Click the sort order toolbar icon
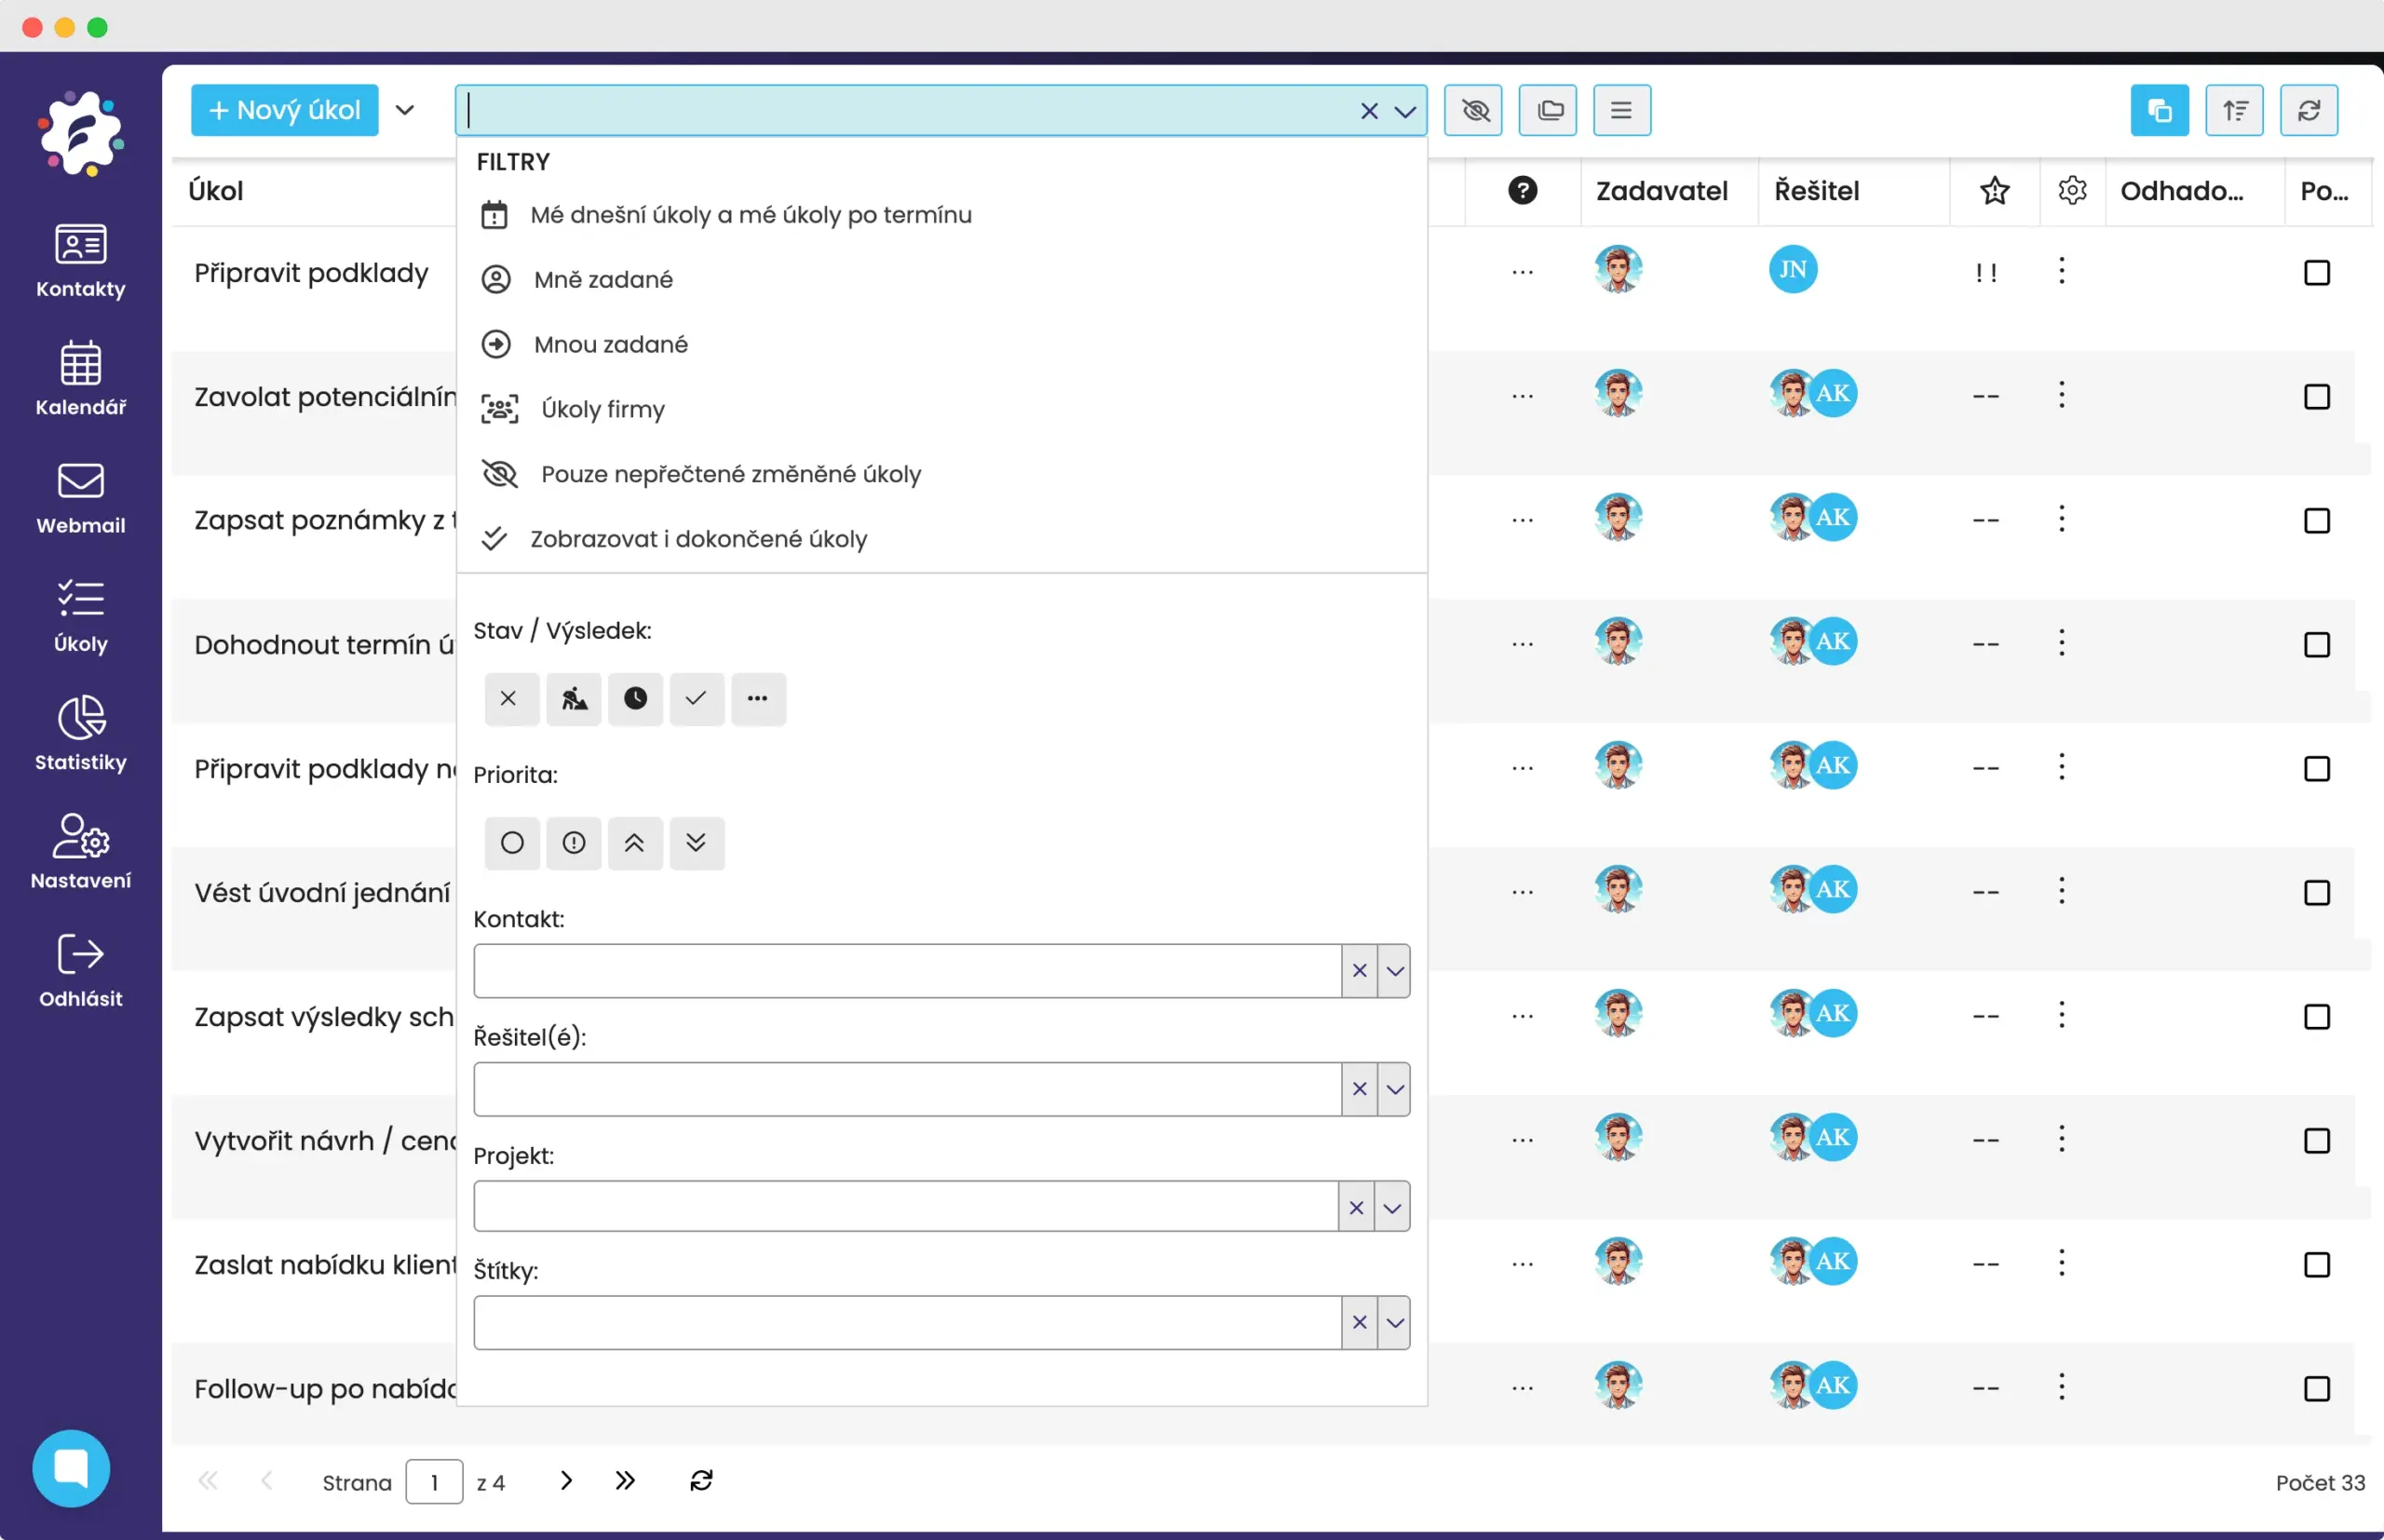 (x=2234, y=110)
